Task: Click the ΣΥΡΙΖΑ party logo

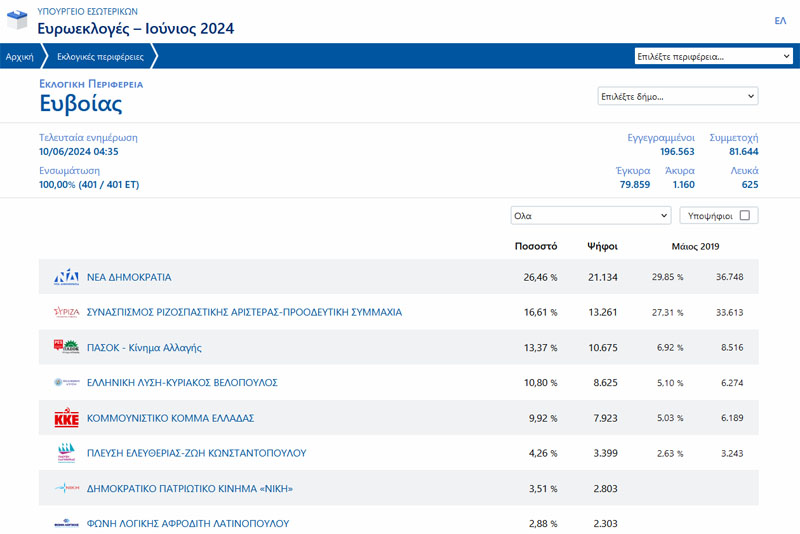Action: click(66, 312)
